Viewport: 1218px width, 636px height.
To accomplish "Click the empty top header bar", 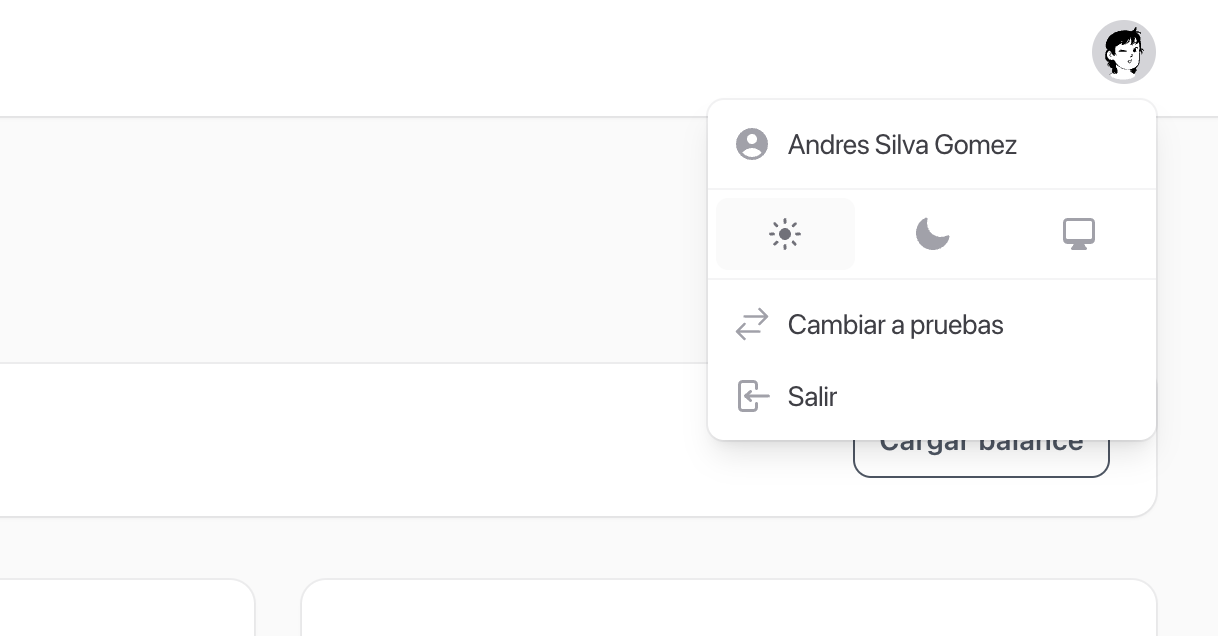I will tap(500, 58).
